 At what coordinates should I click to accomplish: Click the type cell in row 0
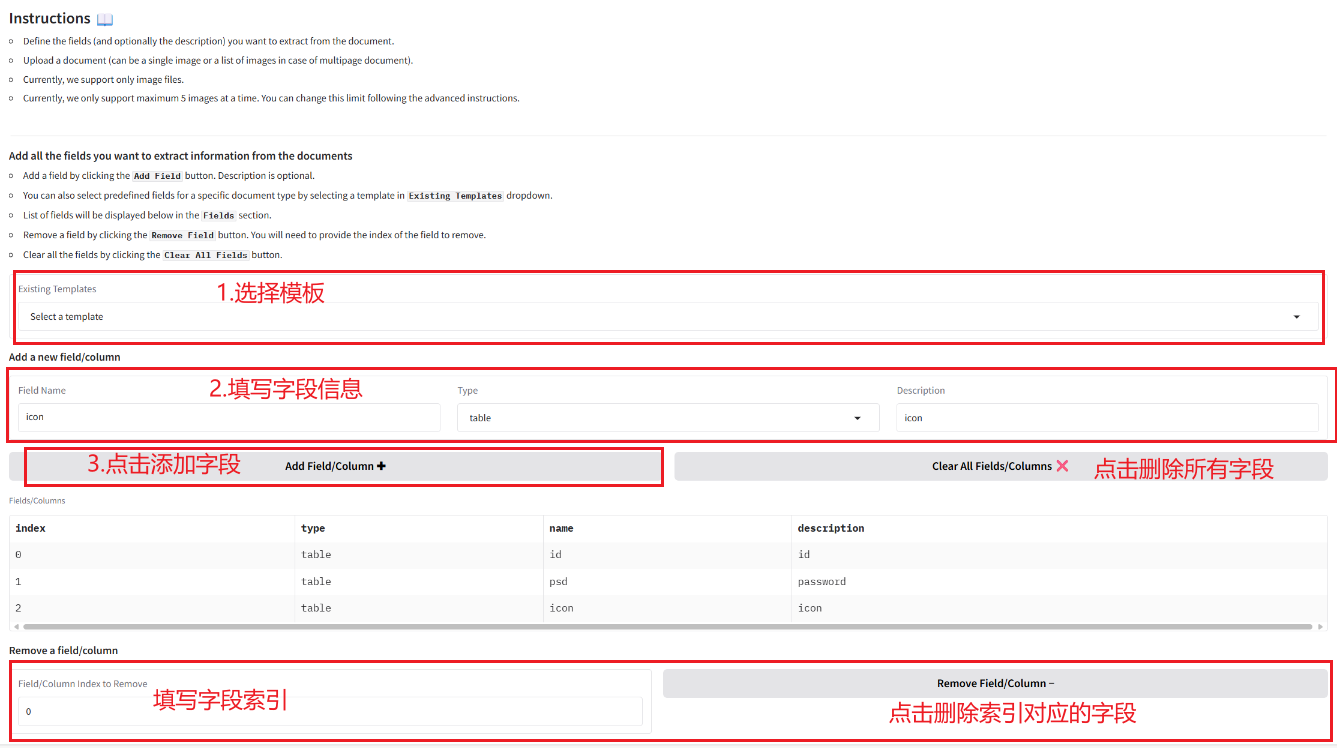pyautogui.click(x=316, y=554)
